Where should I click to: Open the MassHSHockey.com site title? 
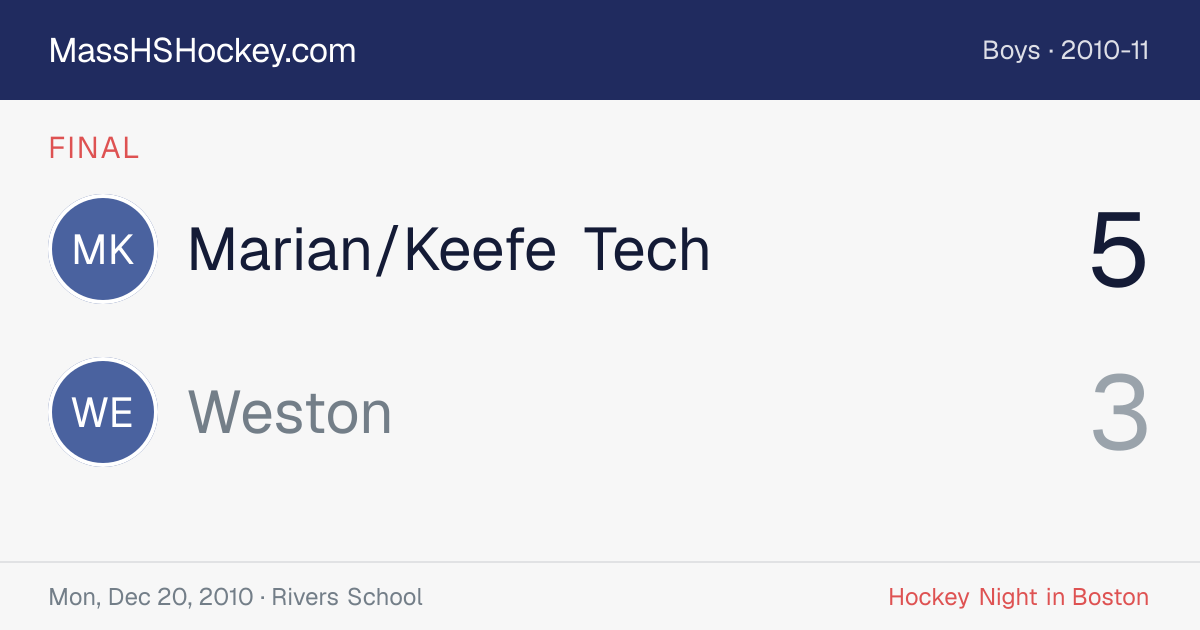(x=202, y=51)
